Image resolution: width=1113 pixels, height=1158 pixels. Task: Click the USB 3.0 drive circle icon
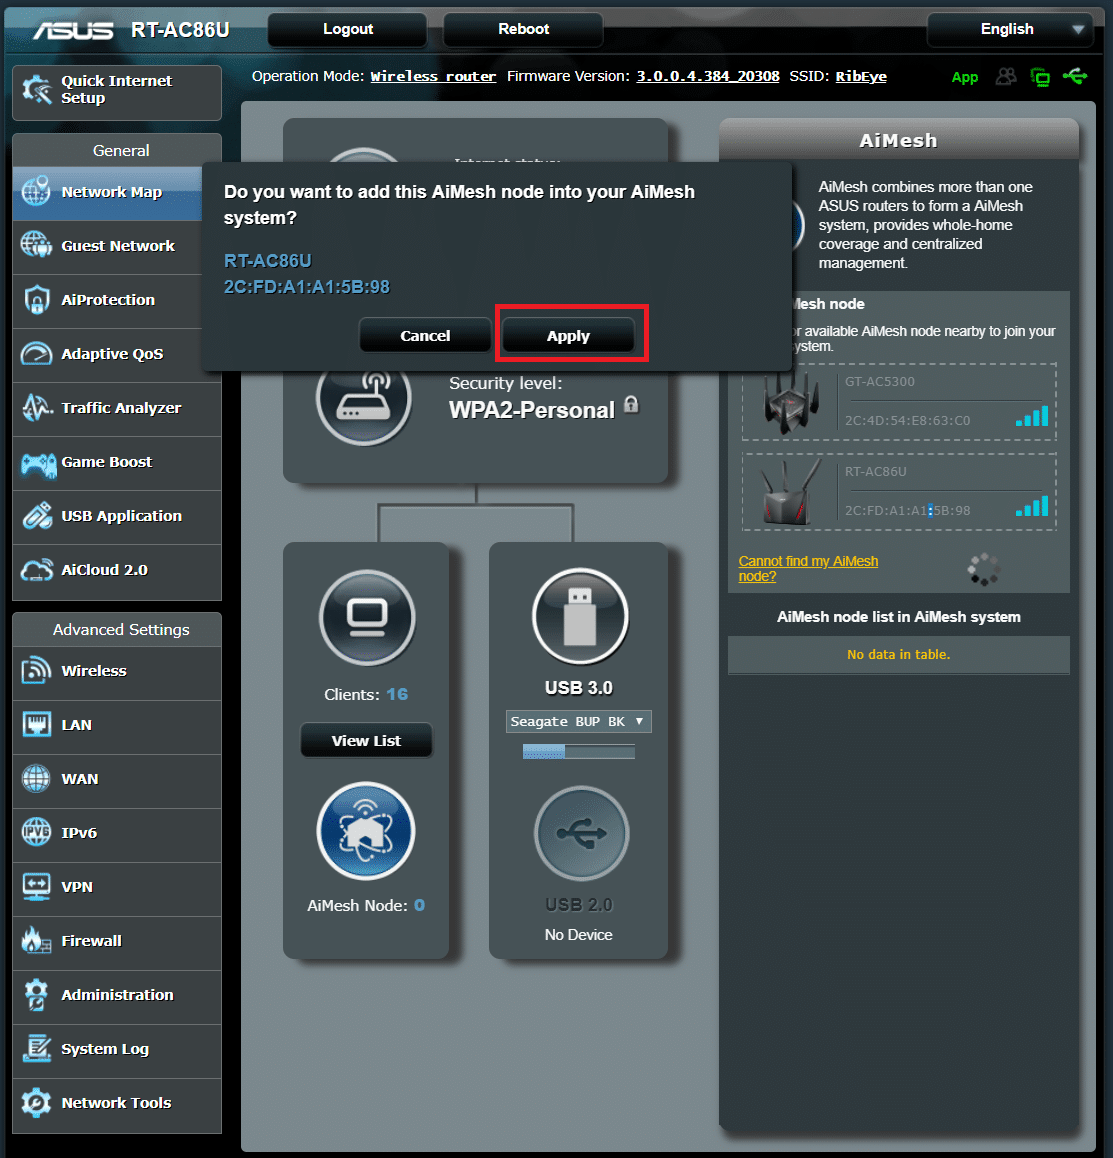[581, 616]
